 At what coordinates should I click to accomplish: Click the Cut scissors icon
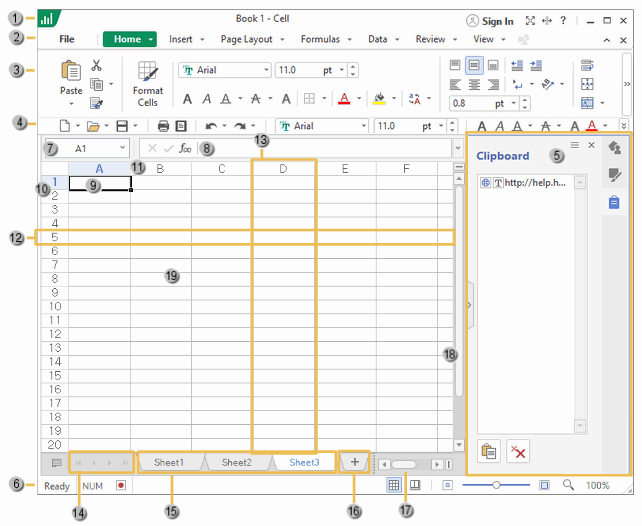click(x=96, y=65)
